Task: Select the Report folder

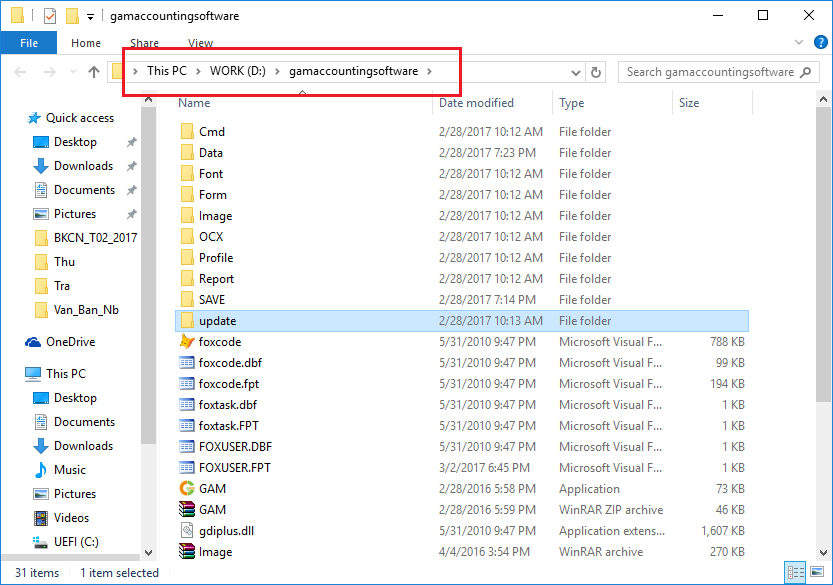Action: (216, 278)
